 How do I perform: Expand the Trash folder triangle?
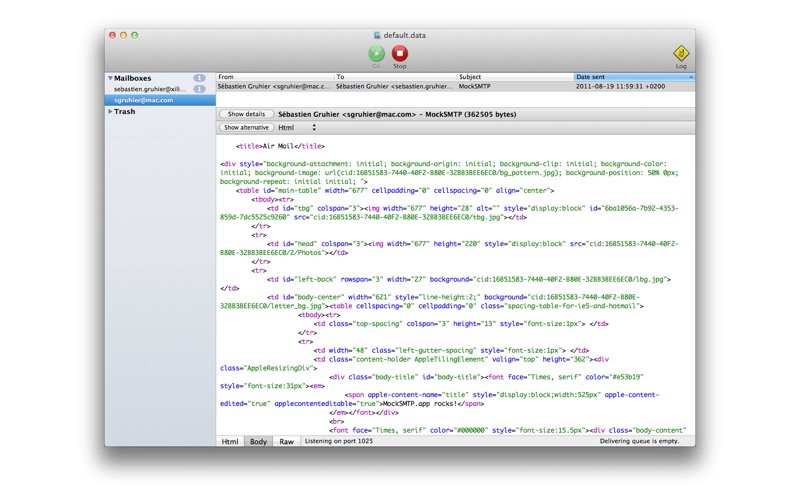pos(110,111)
